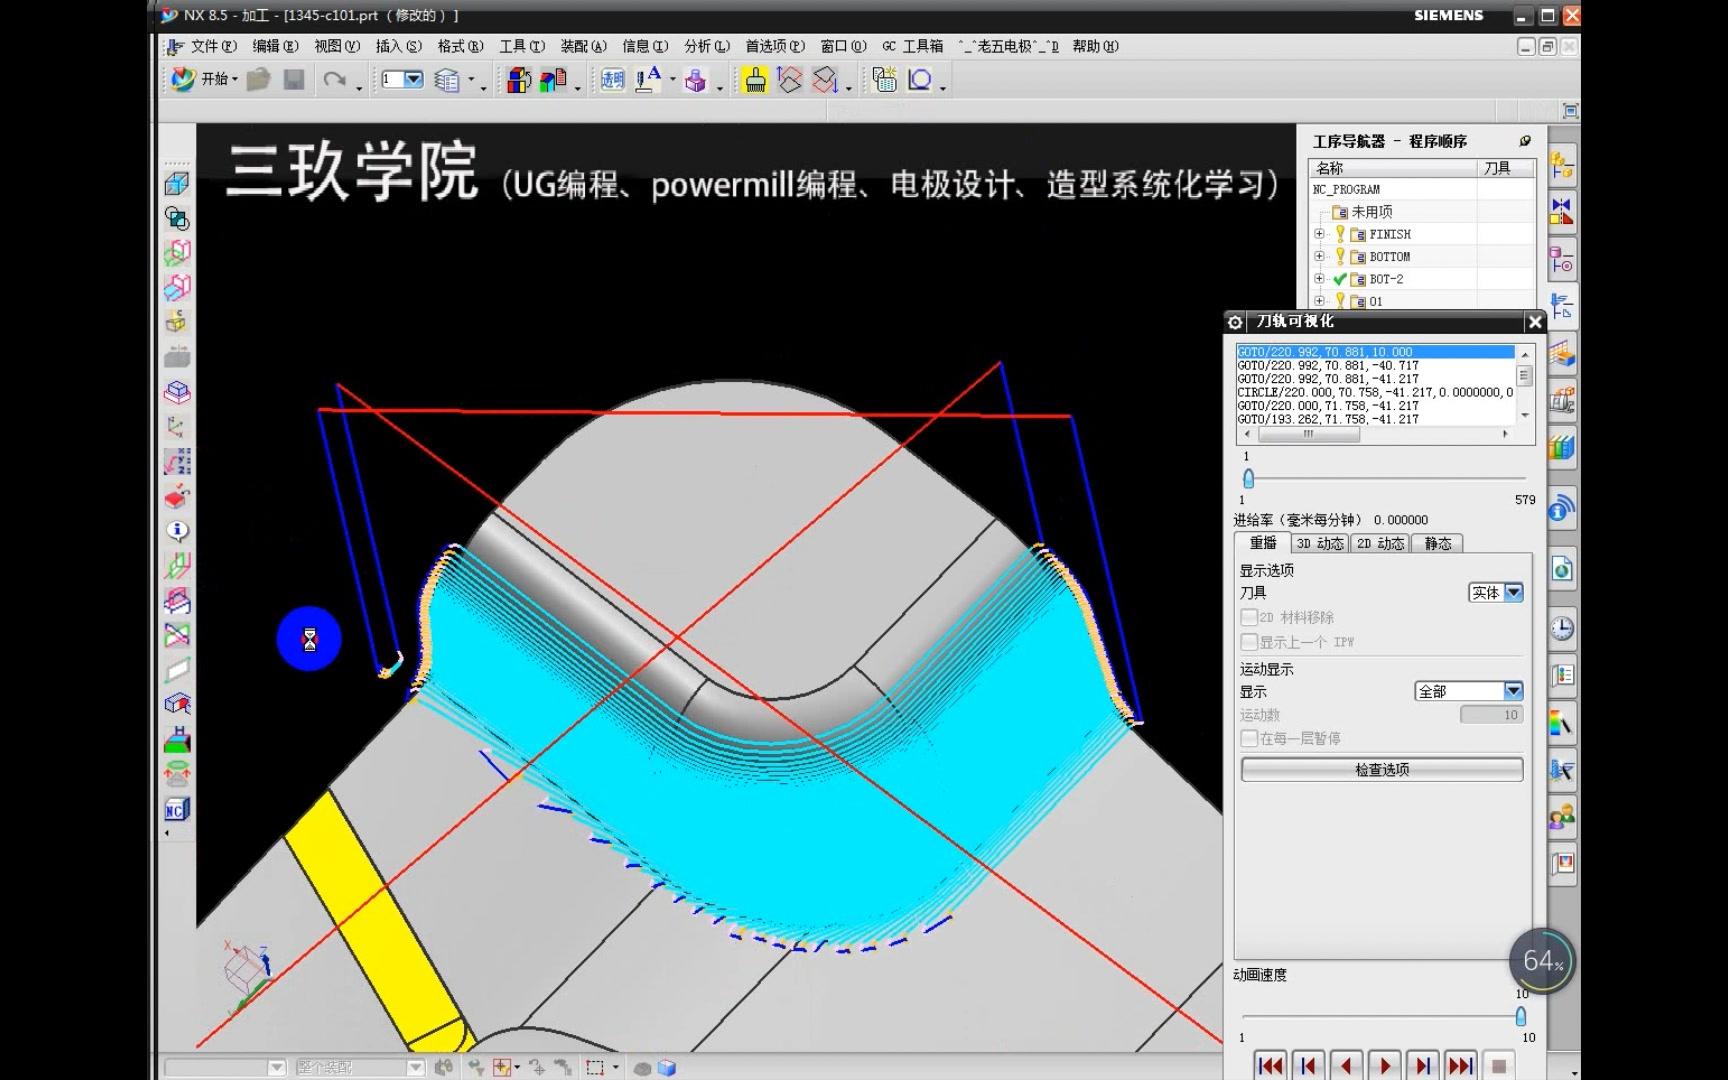Open the 编辑(E) menu
This screenshot has width=1728, height=1080.
275,46
